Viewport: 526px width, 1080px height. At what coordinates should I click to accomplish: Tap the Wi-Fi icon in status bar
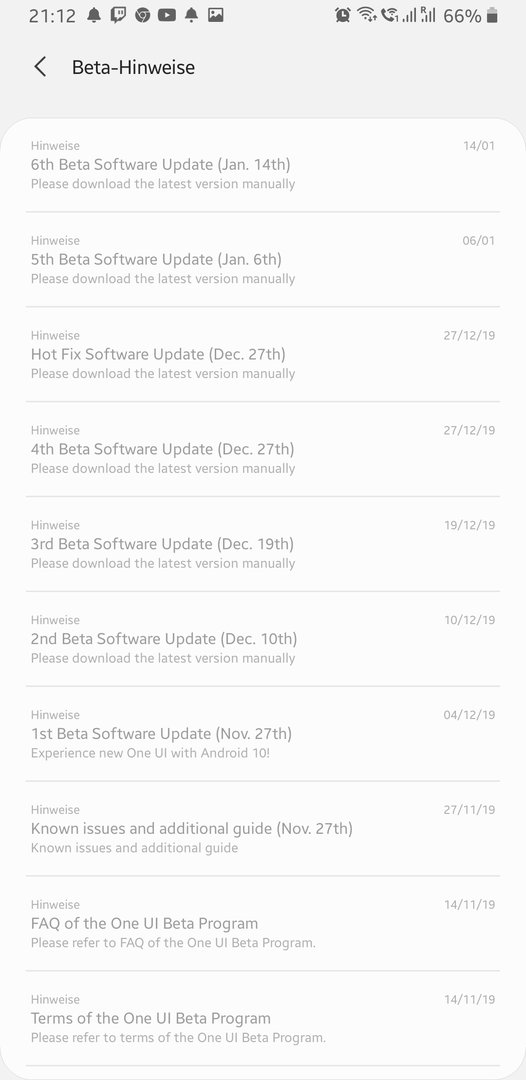click(366, 15)
